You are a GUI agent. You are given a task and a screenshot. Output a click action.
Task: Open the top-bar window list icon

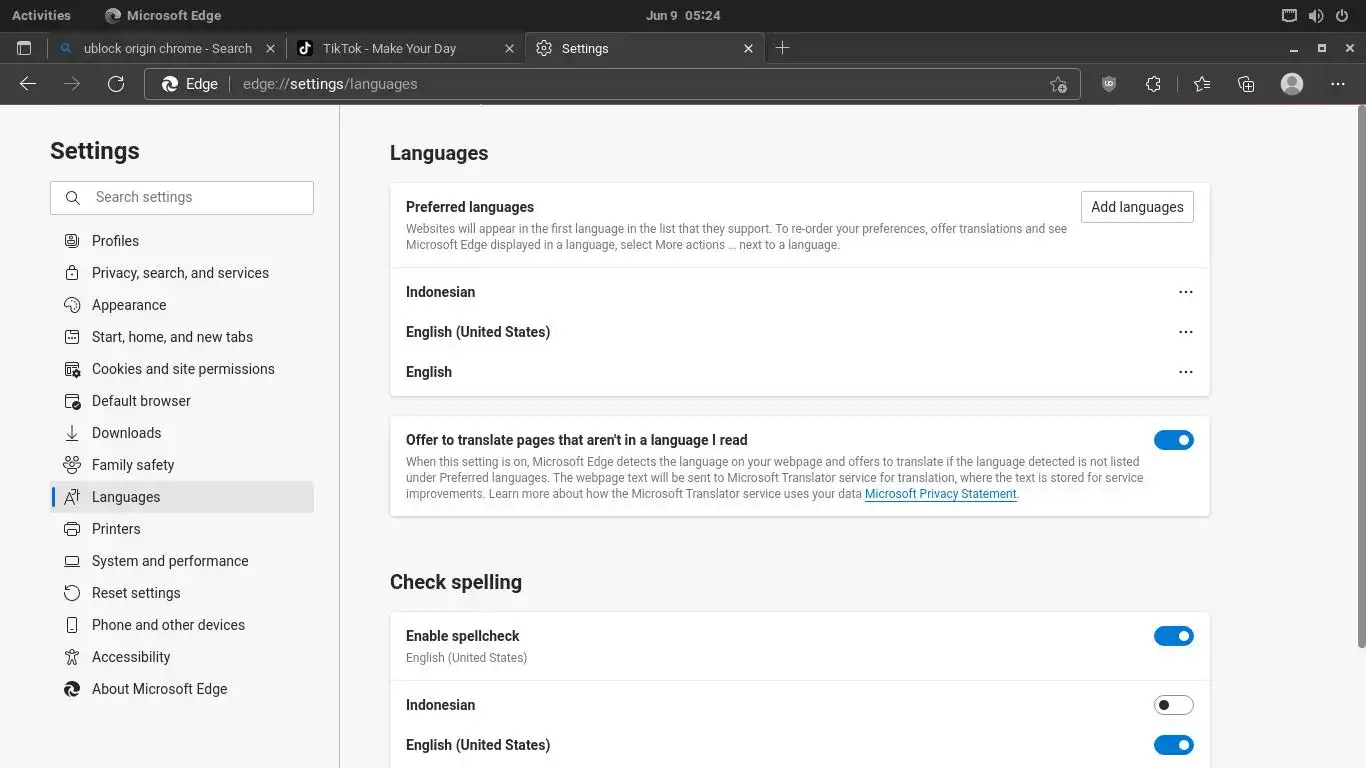1289,15
